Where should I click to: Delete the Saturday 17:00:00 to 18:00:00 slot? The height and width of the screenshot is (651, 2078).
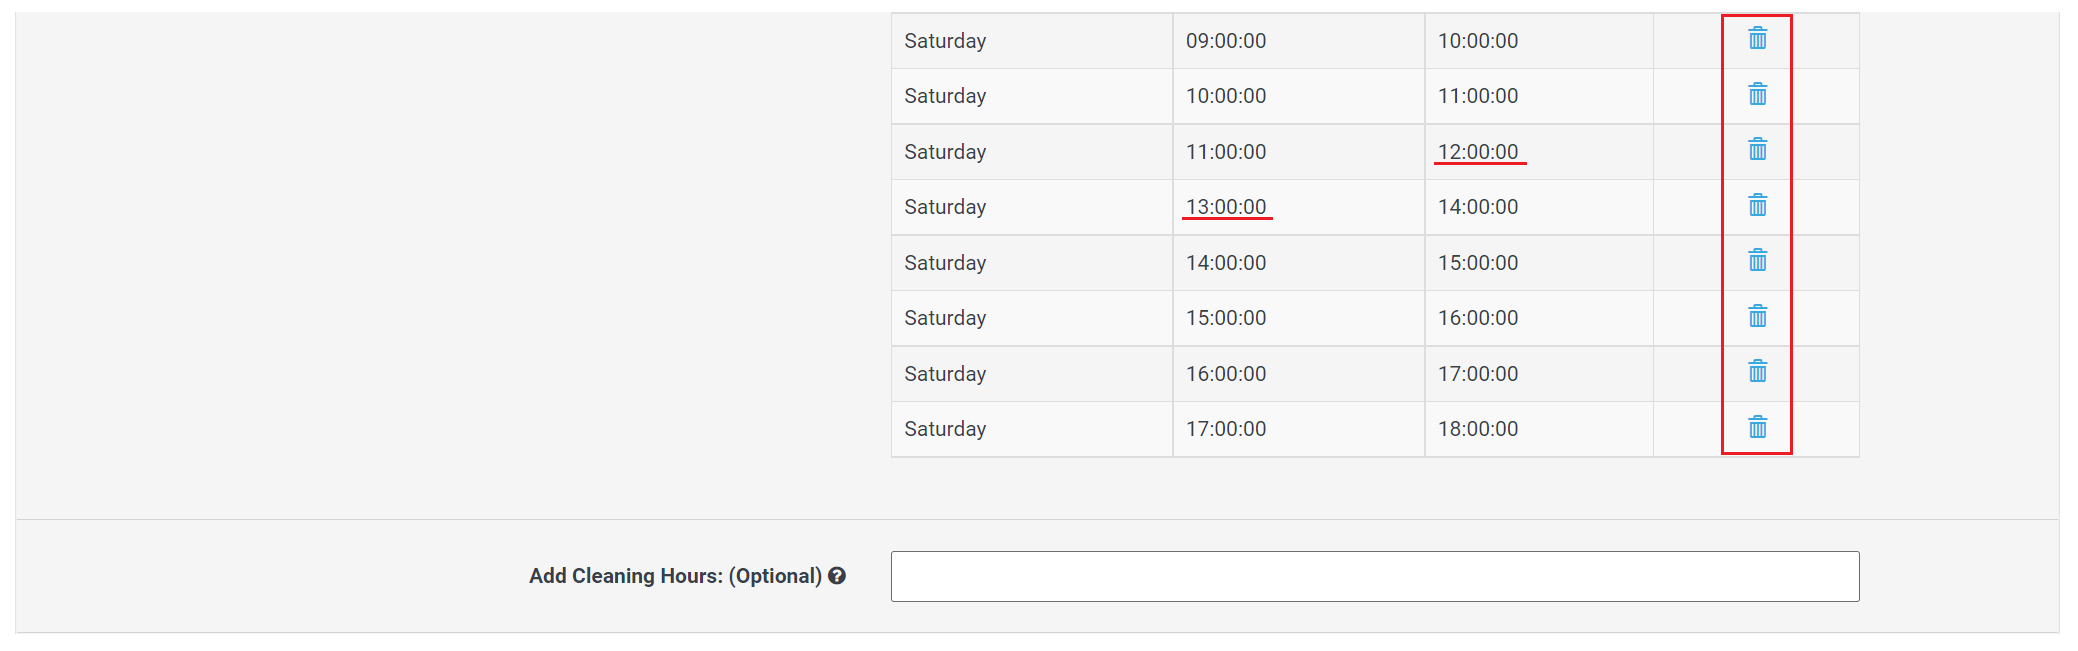click(1757, 428)
